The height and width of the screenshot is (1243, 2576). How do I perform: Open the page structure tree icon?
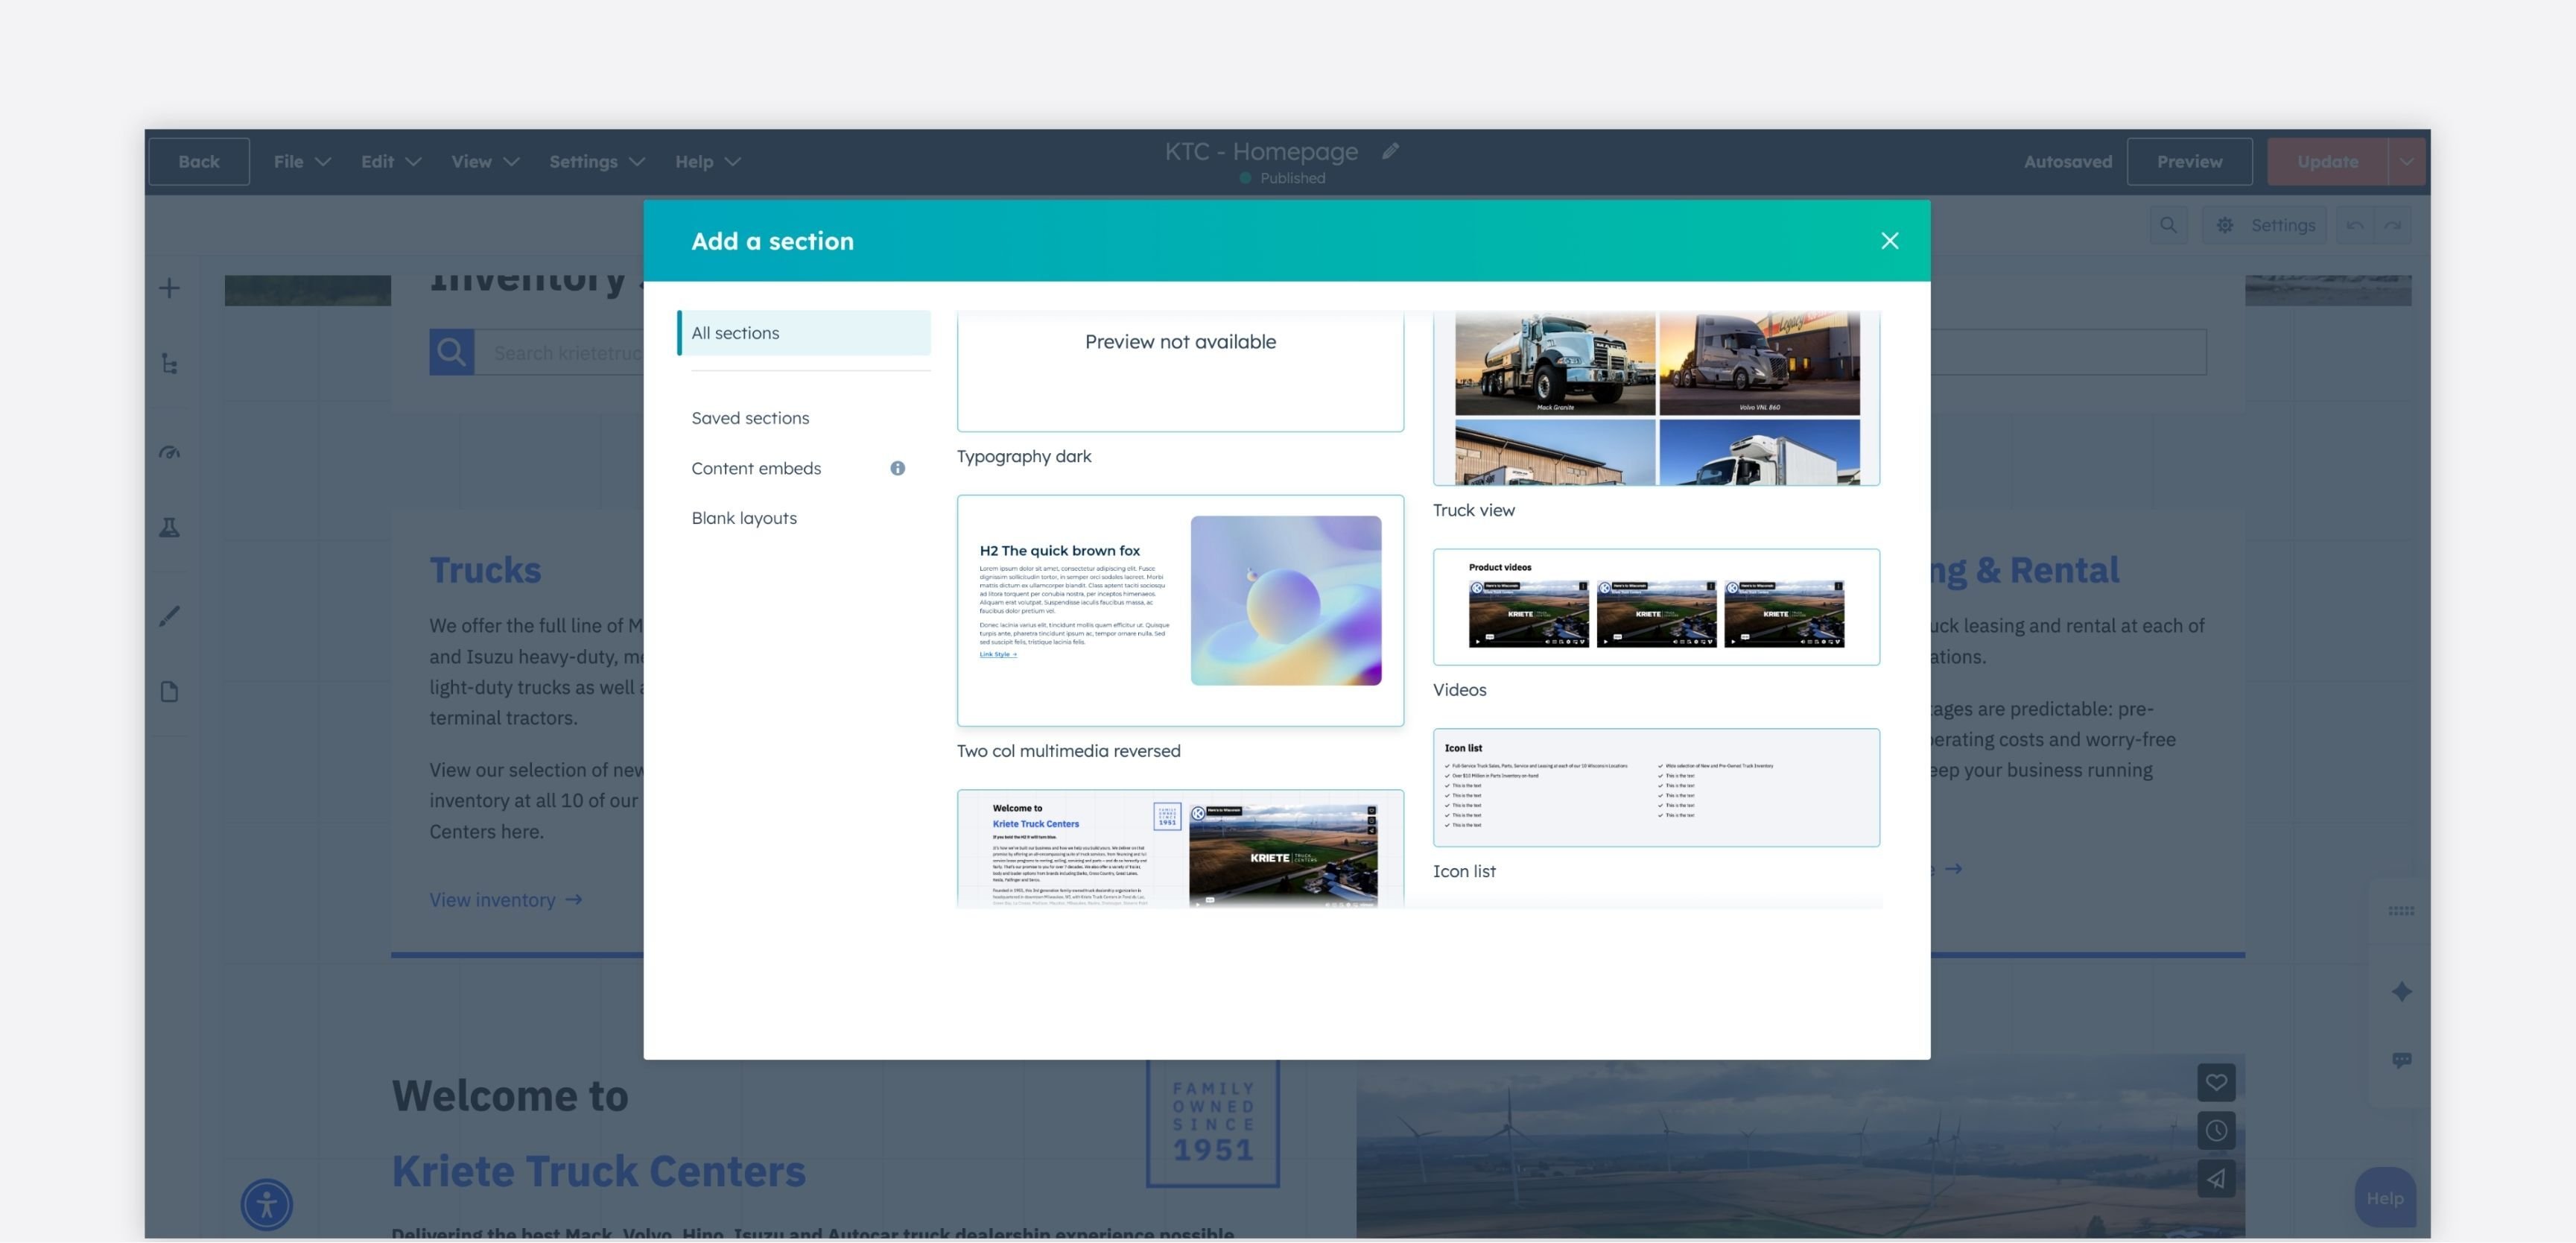(x=169, y=365)
